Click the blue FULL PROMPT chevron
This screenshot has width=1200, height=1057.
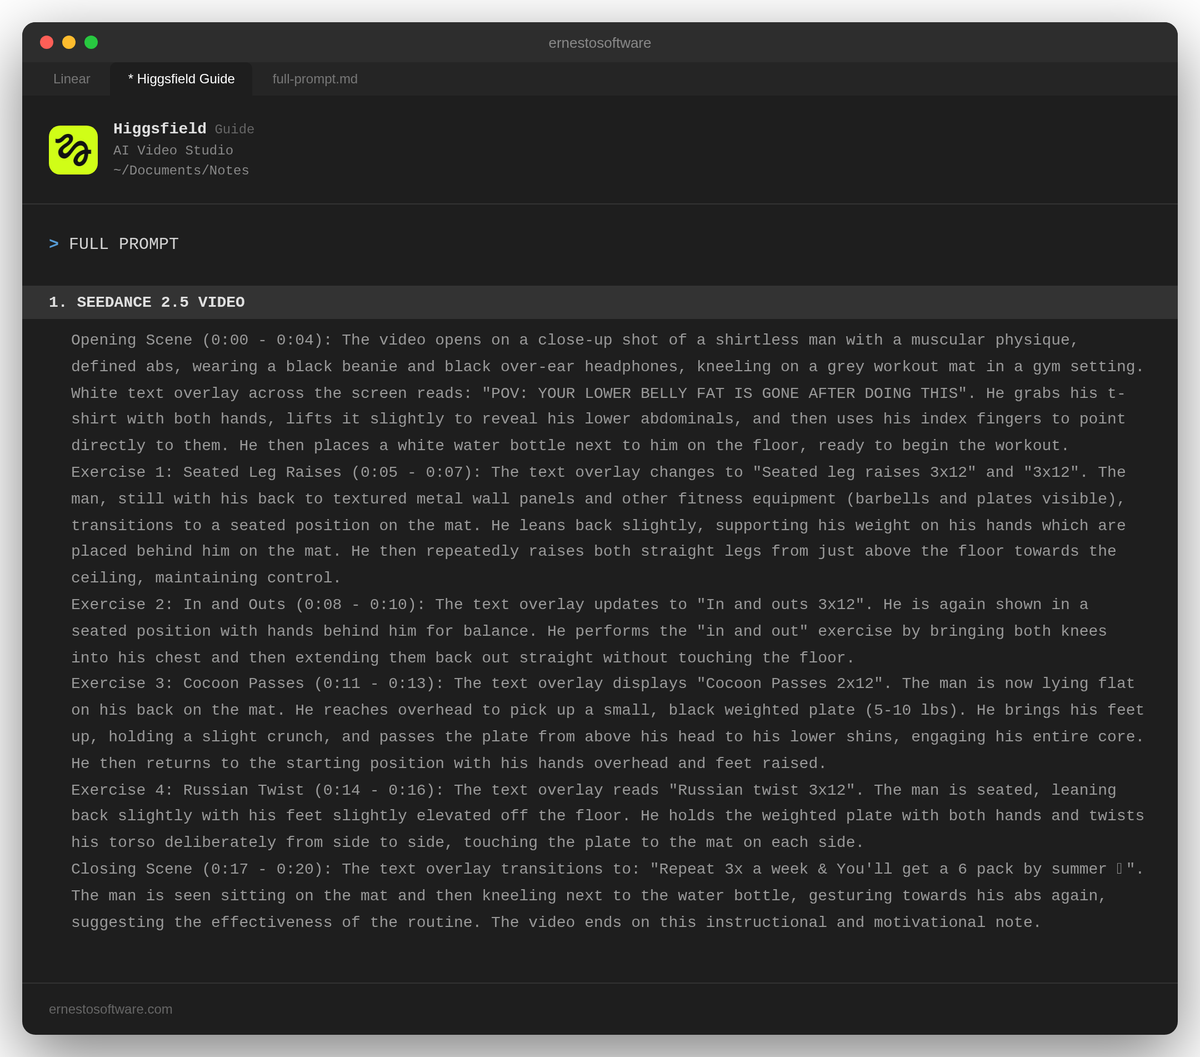point(54,244)
